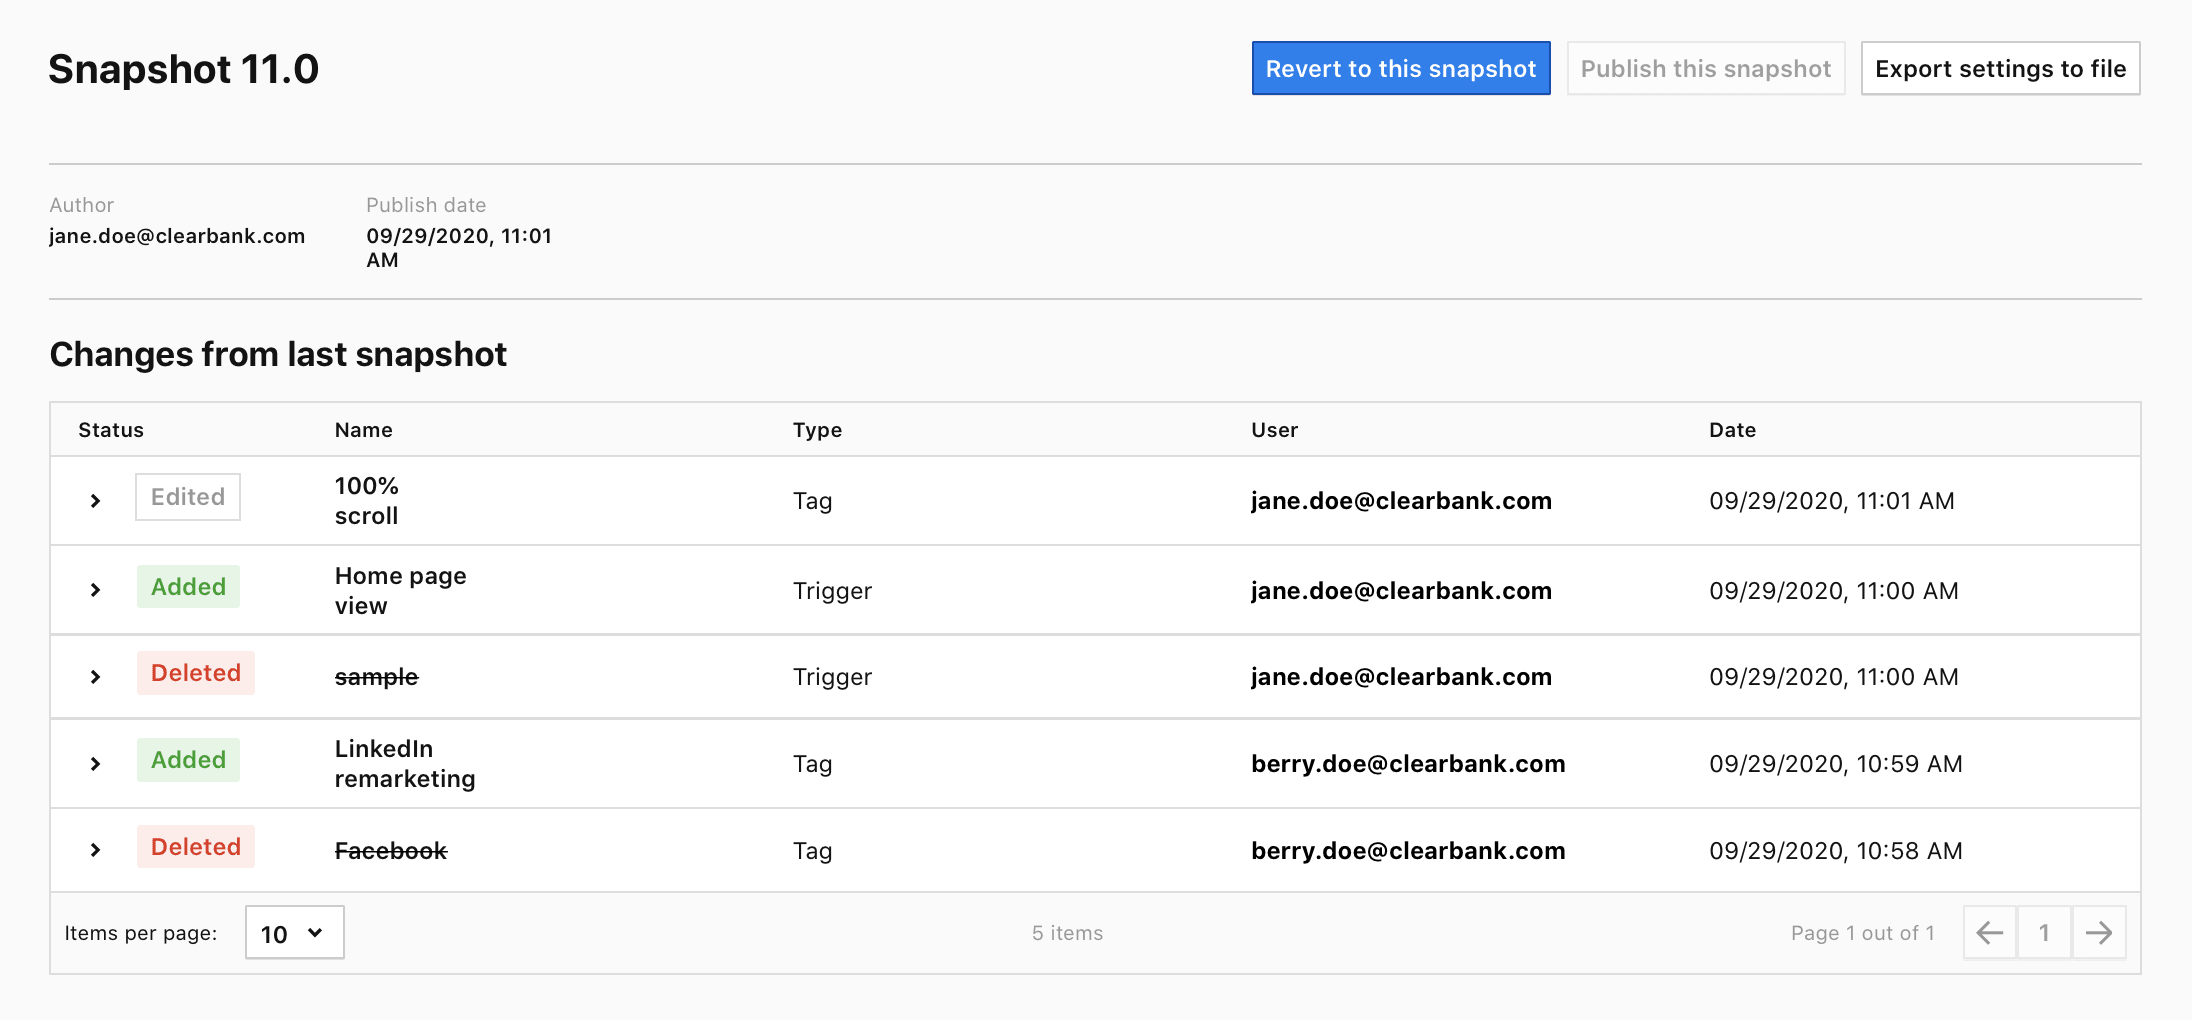The image size is (2192, 1020).
Task: Click the page number 1 field
Action: [2044, 933]
